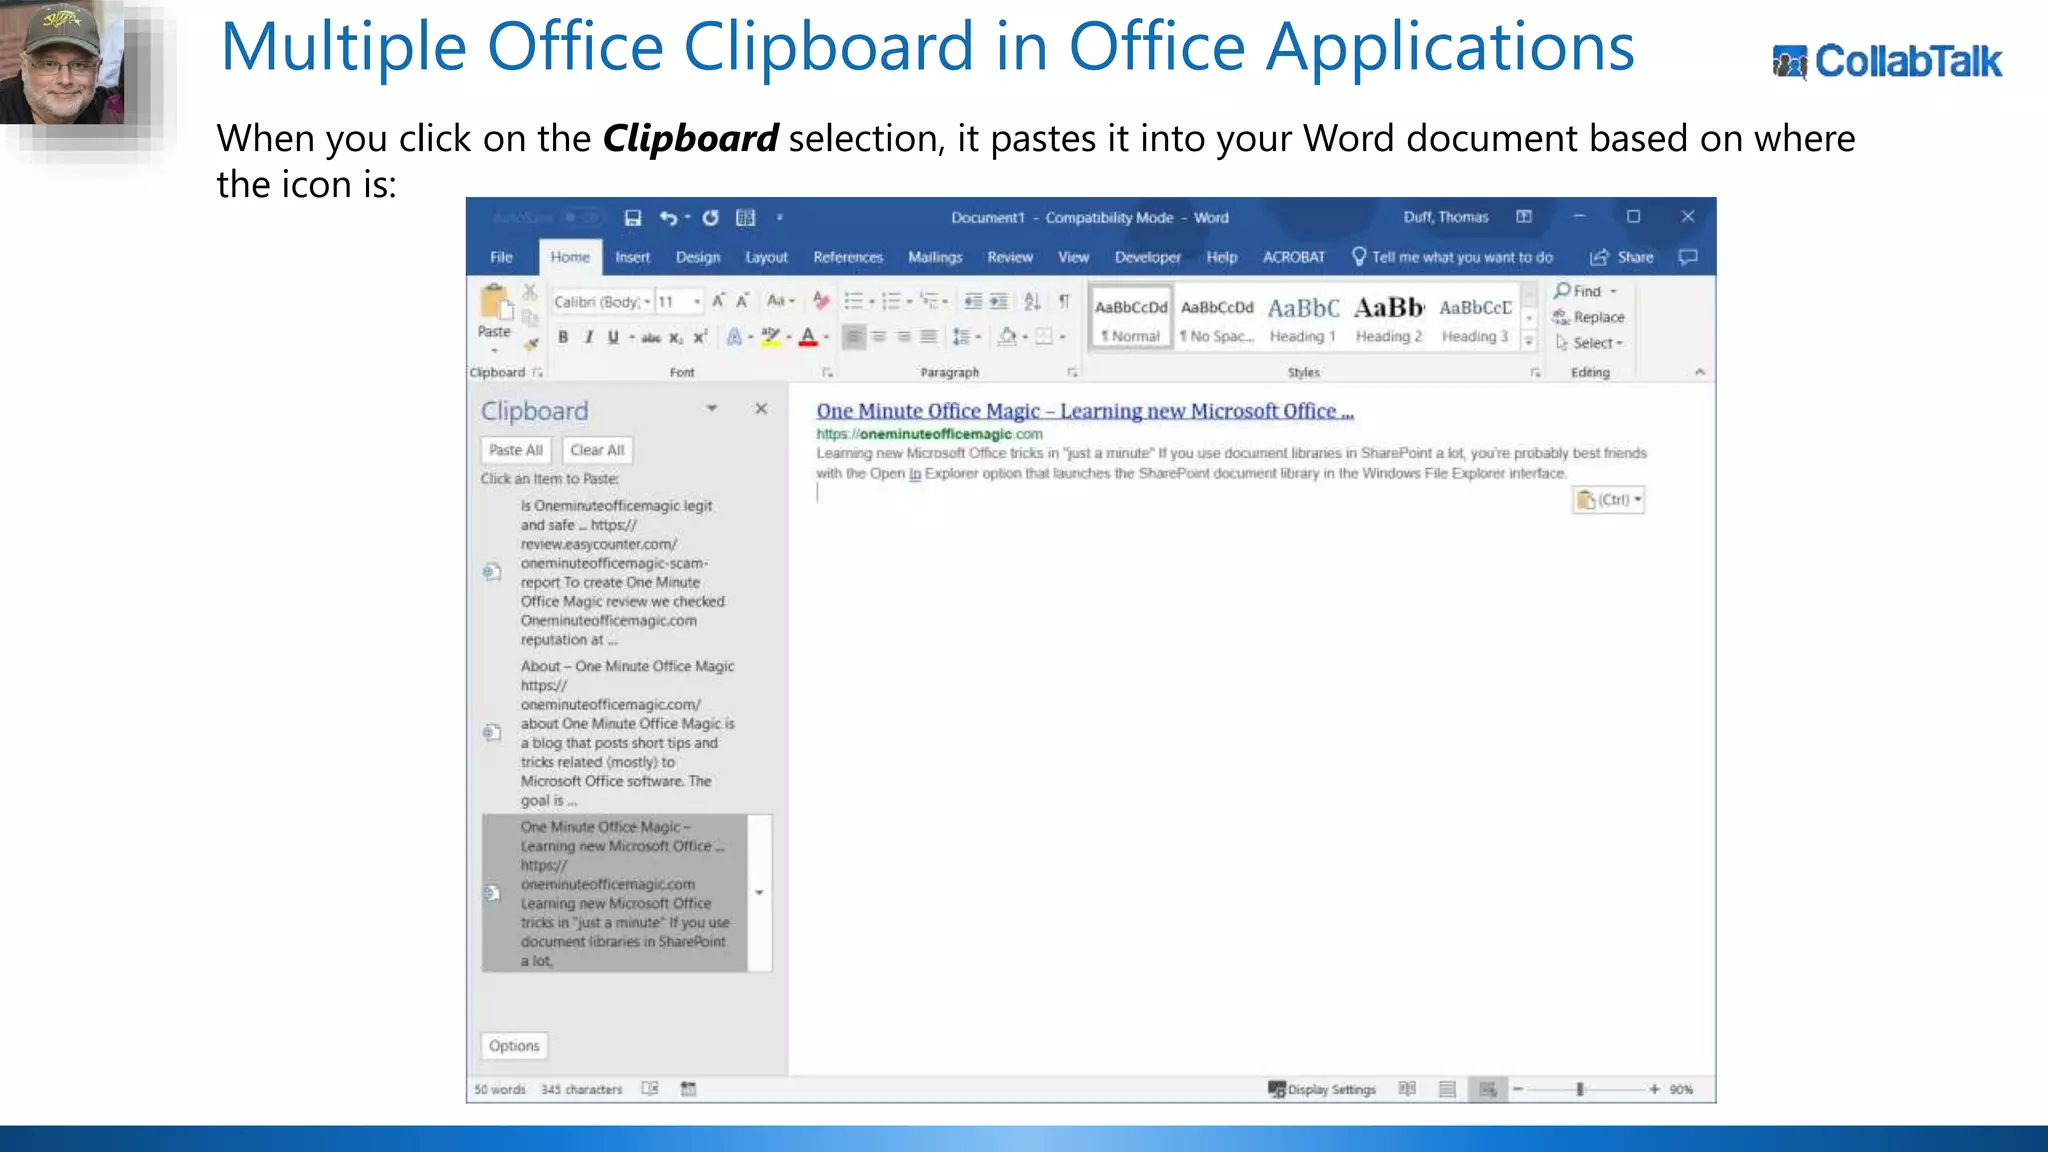Click the Decrease Indent icon
Viewport: 2048px width, 1152px height.
click(973, 301)
